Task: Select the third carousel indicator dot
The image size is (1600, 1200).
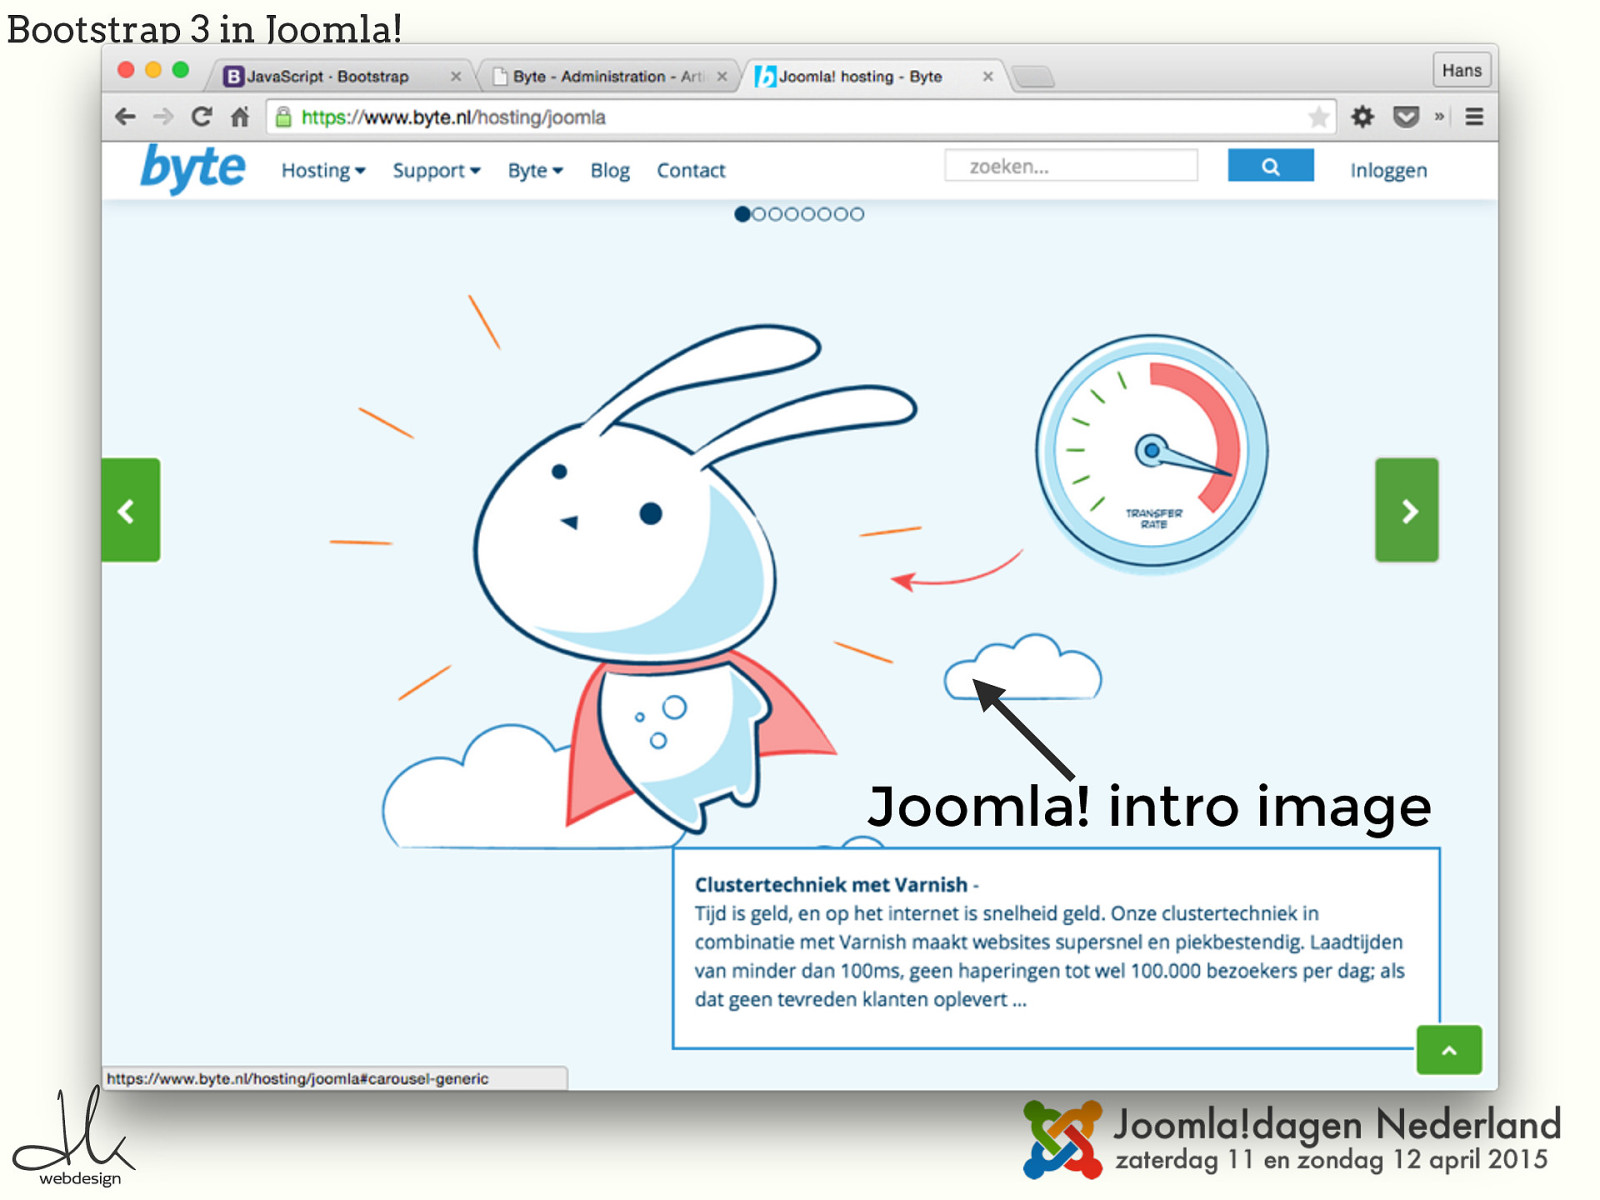Action: (x=775, y=214)
